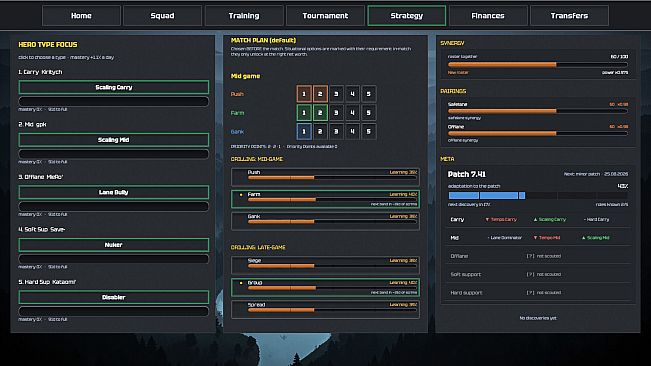Open the Home tab

(81, 16)
